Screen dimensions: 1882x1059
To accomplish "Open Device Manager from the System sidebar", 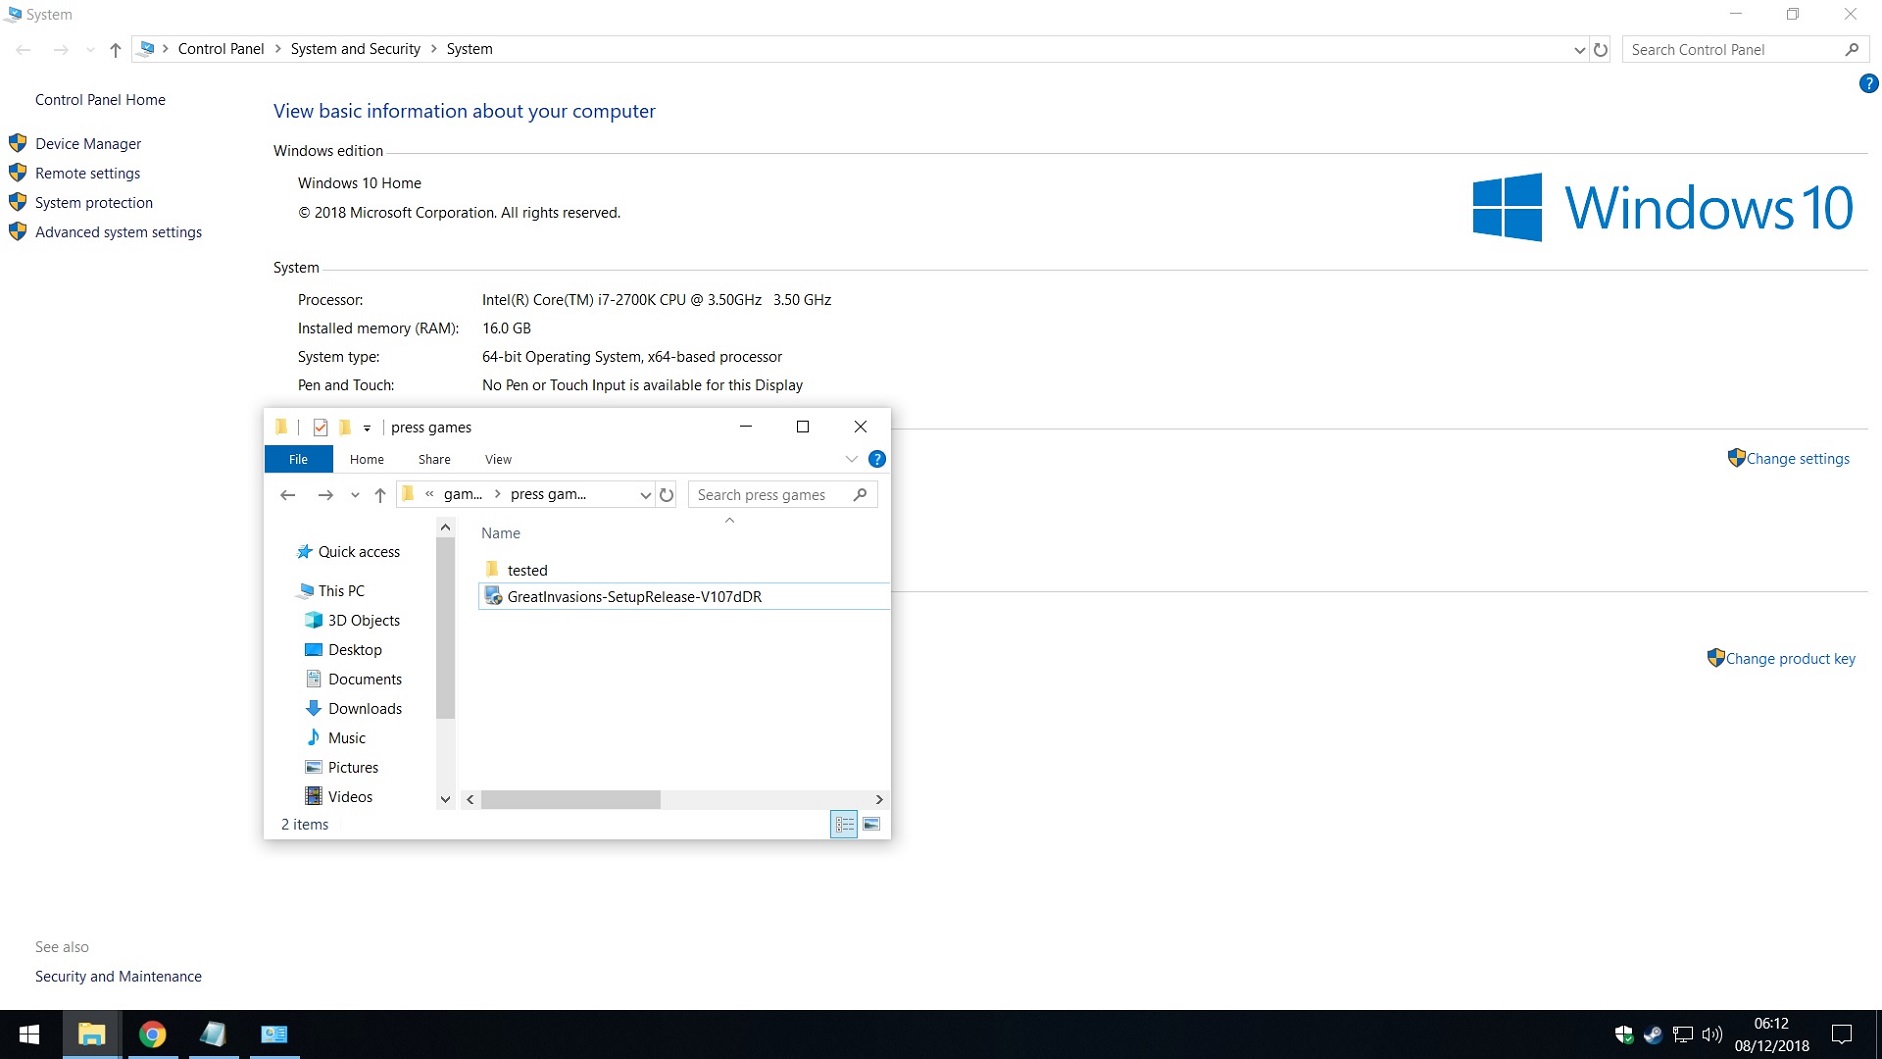I will click(88, 144).
